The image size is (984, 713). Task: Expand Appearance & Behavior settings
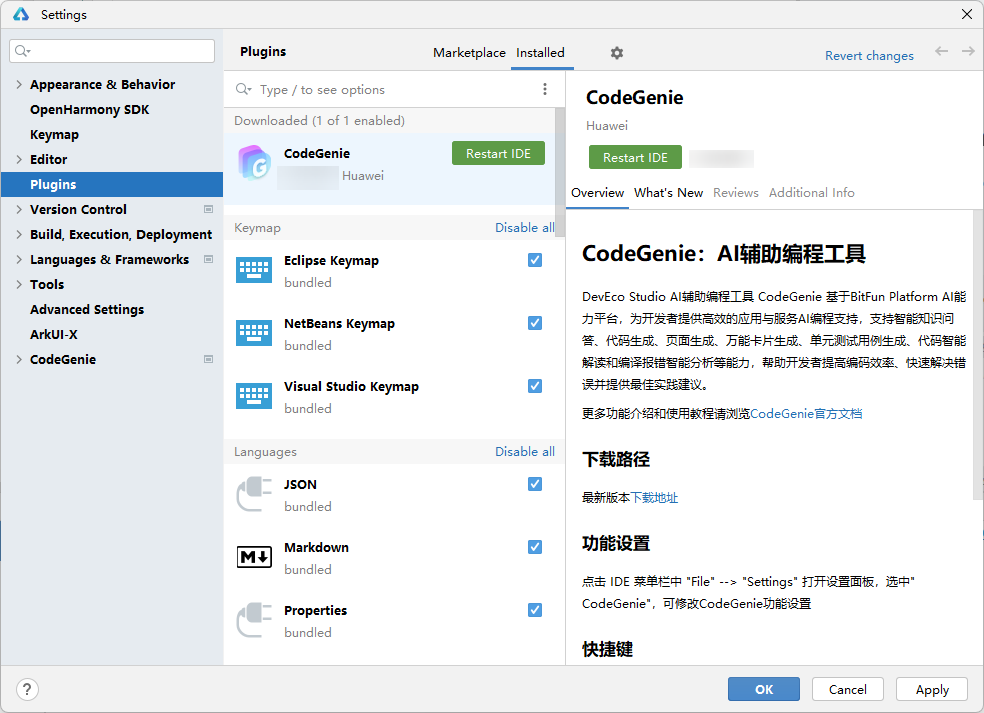(19, 84)
